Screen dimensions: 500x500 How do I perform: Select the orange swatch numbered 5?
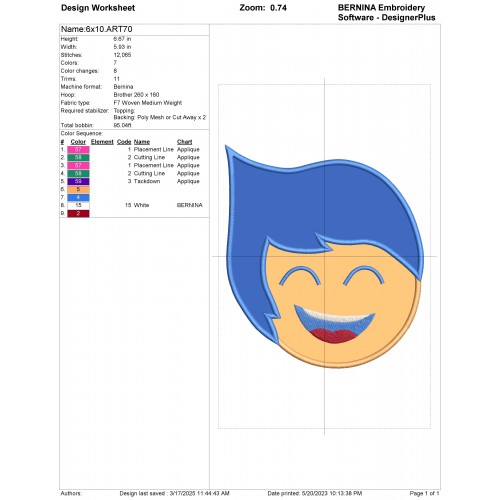point(78,189)
